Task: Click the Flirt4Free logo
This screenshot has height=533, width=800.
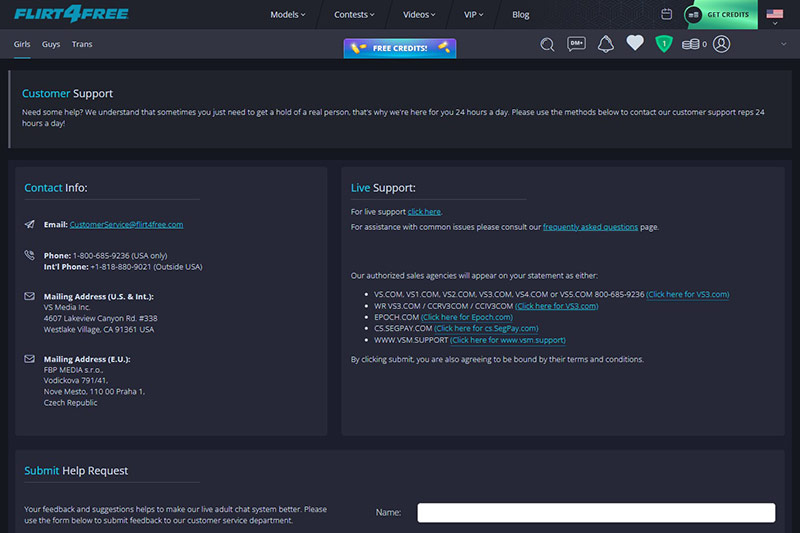Action: tap(71, 14)
